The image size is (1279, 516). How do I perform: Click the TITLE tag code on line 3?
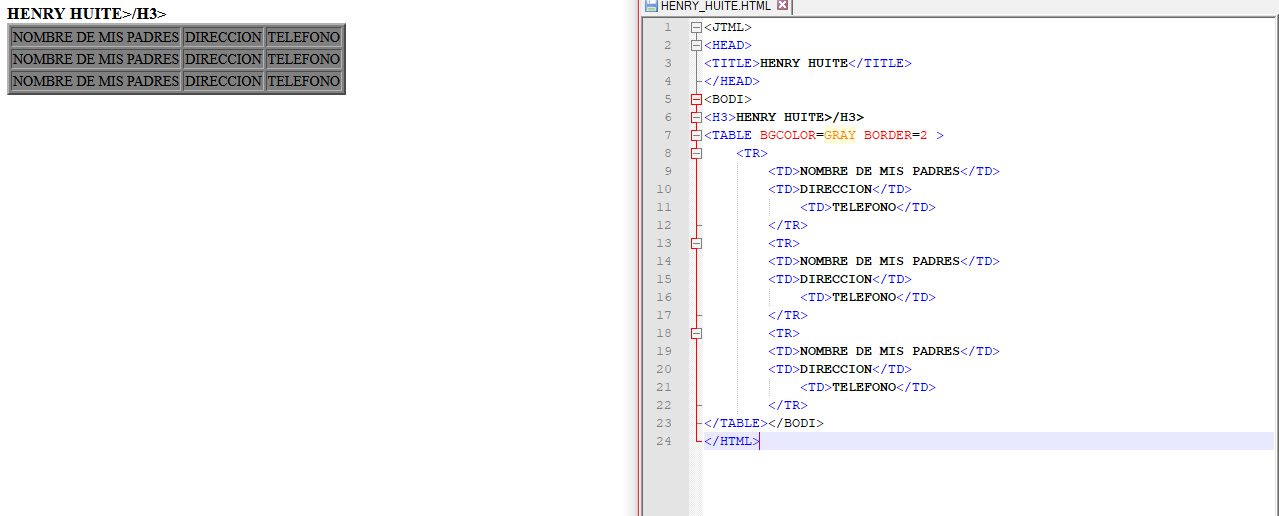click(808, 63)
